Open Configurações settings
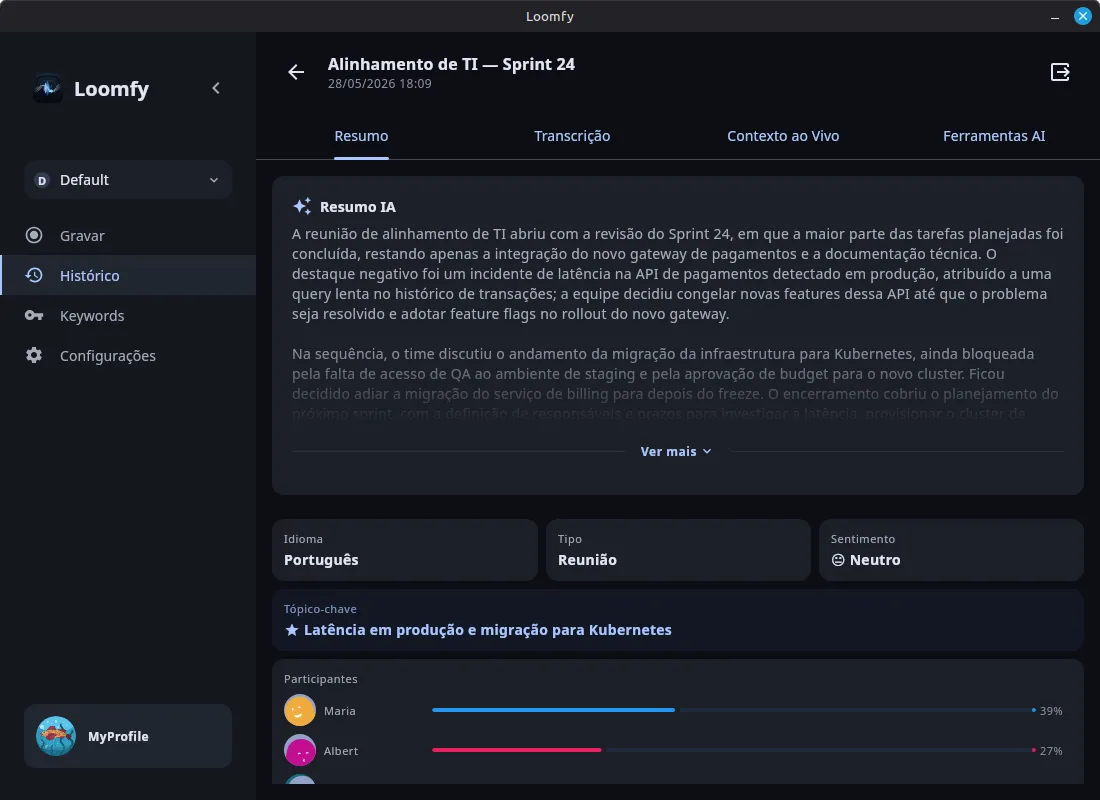 (x=128, y=356)
